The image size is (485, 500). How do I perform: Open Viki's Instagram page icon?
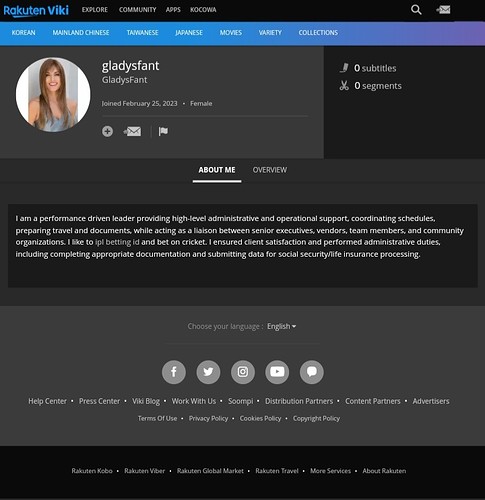click(243, 372)
